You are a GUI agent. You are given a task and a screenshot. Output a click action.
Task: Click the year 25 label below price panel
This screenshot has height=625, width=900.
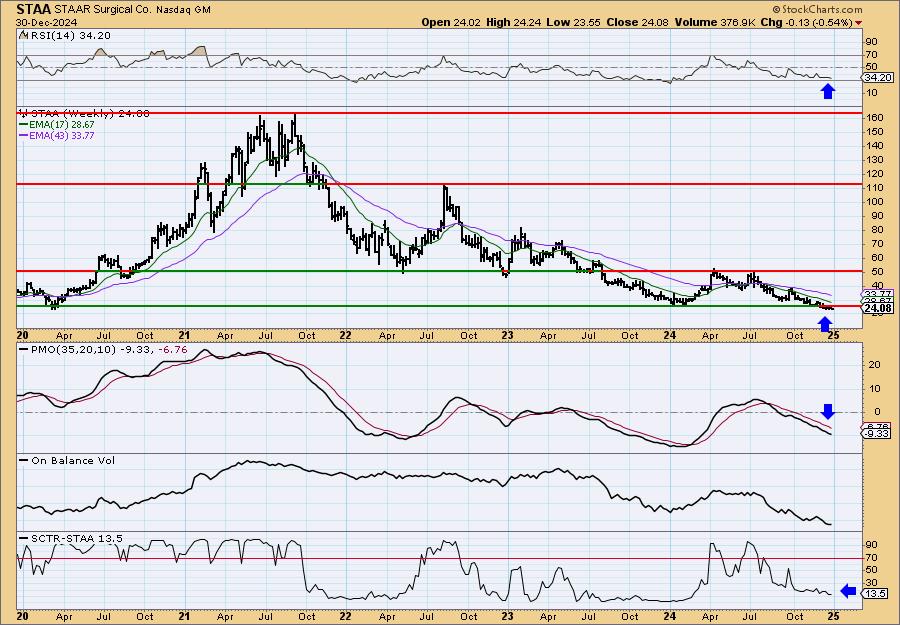pyautogui.click(x=833, y=335)
